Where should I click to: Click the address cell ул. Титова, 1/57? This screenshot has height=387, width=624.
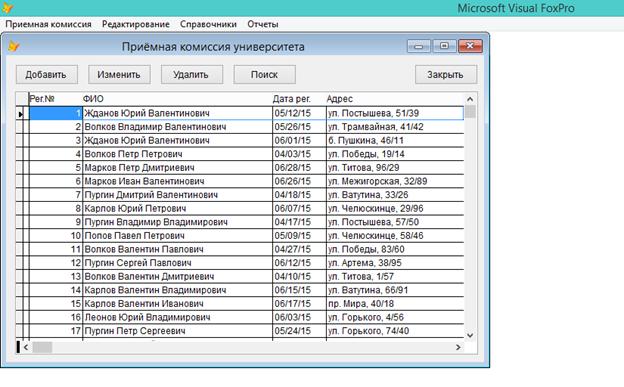click(395, 276)
